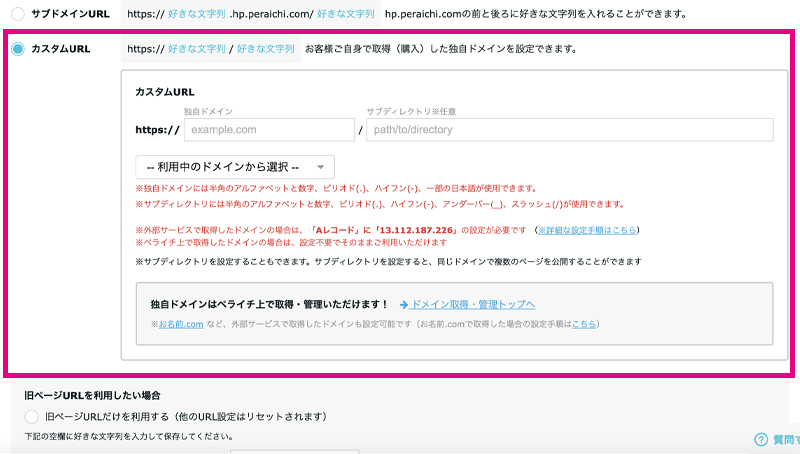Screen dimensions: 800x454
Task: Focus the サブディレクトリ path/to/directory field
Action: [x=569, y=130]
